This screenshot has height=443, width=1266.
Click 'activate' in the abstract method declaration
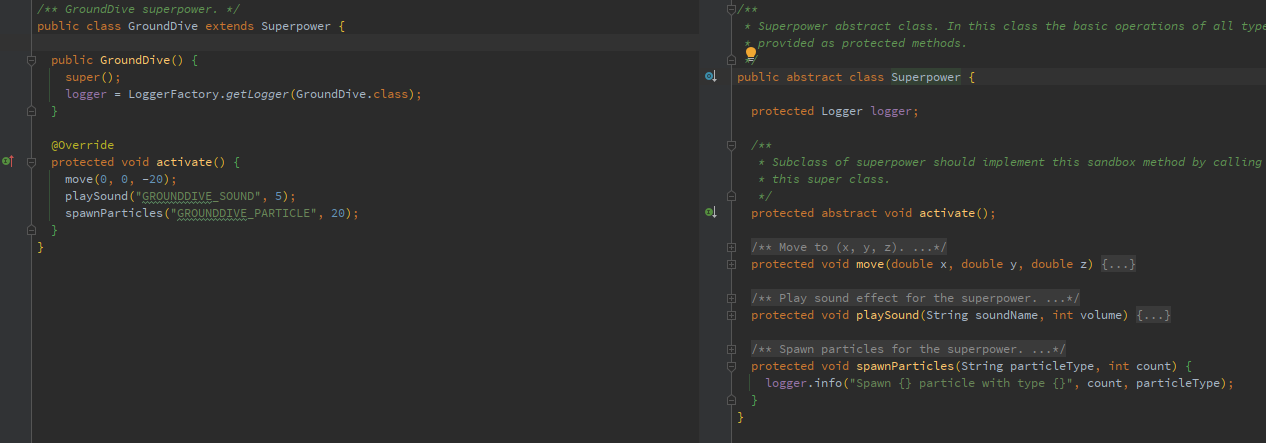(x=947, y=213)
